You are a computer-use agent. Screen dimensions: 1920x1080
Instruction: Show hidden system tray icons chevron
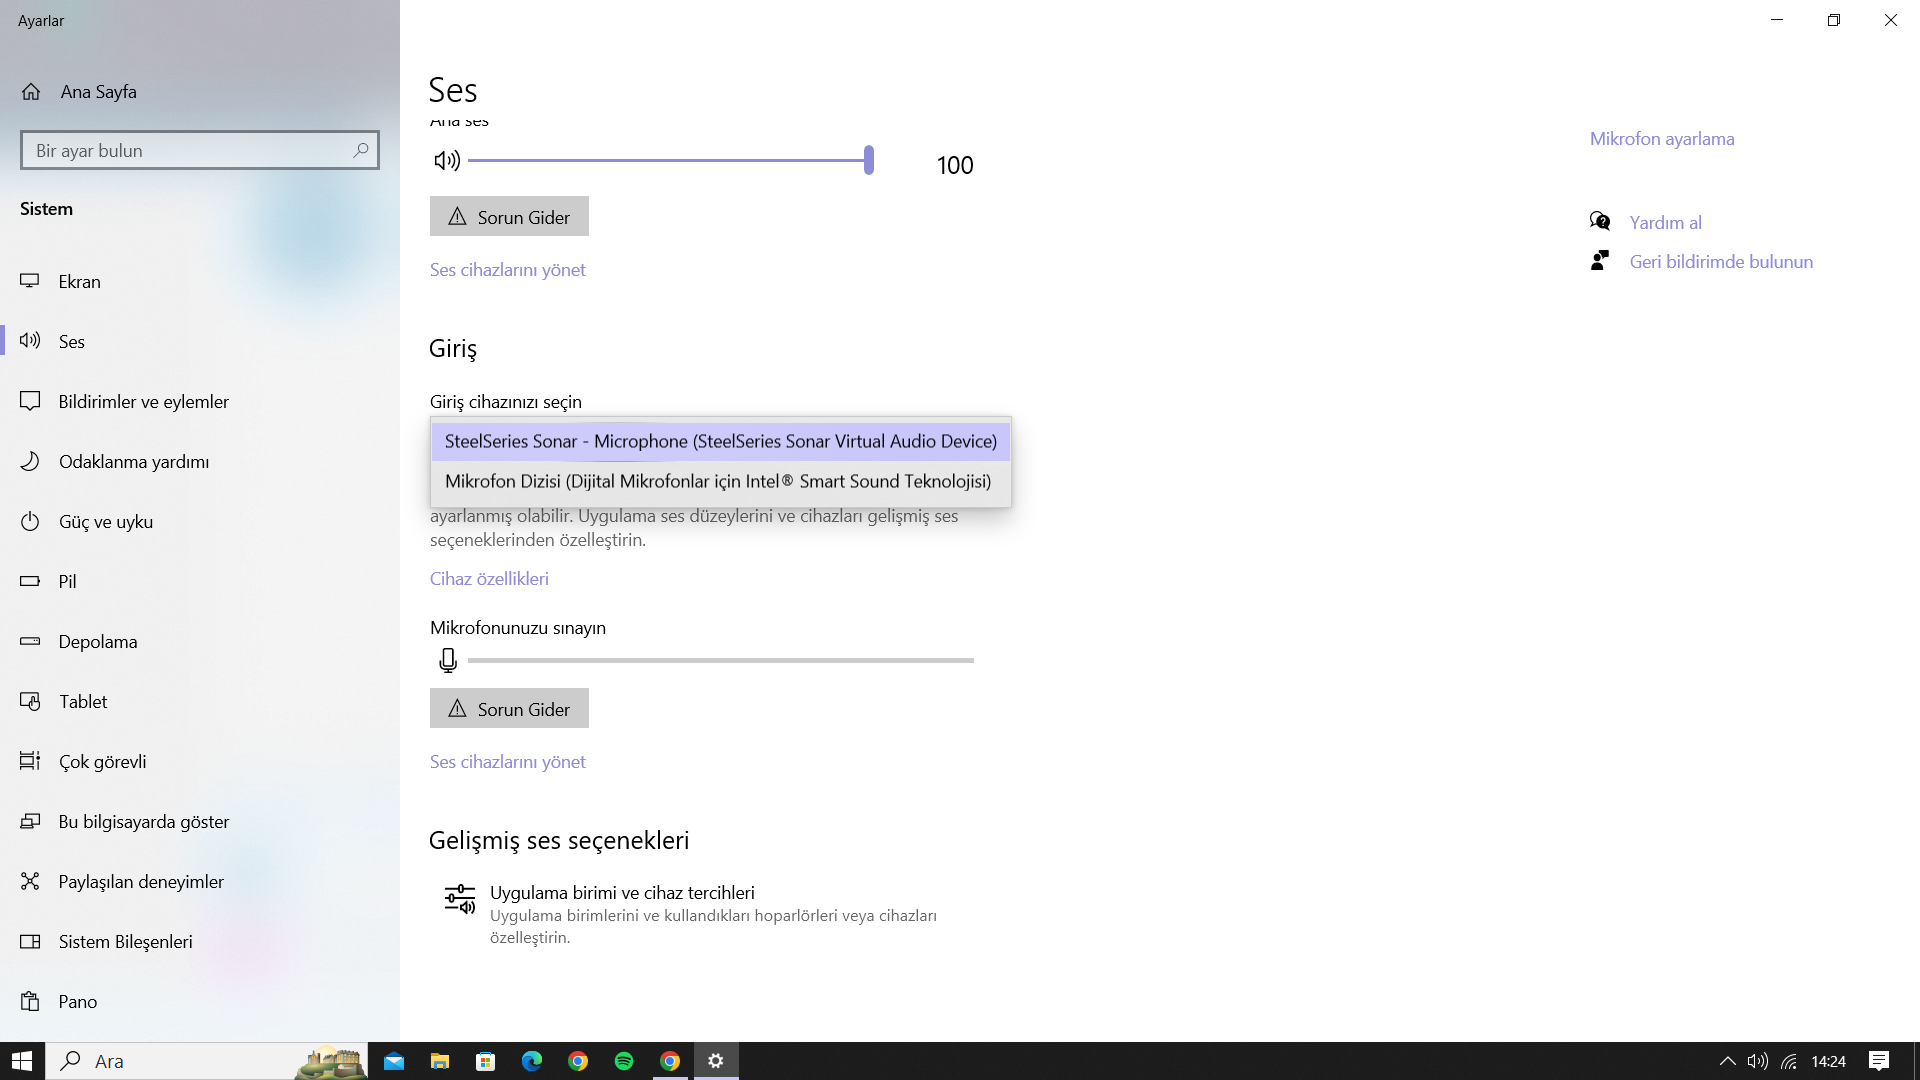pos(1727,1061)
